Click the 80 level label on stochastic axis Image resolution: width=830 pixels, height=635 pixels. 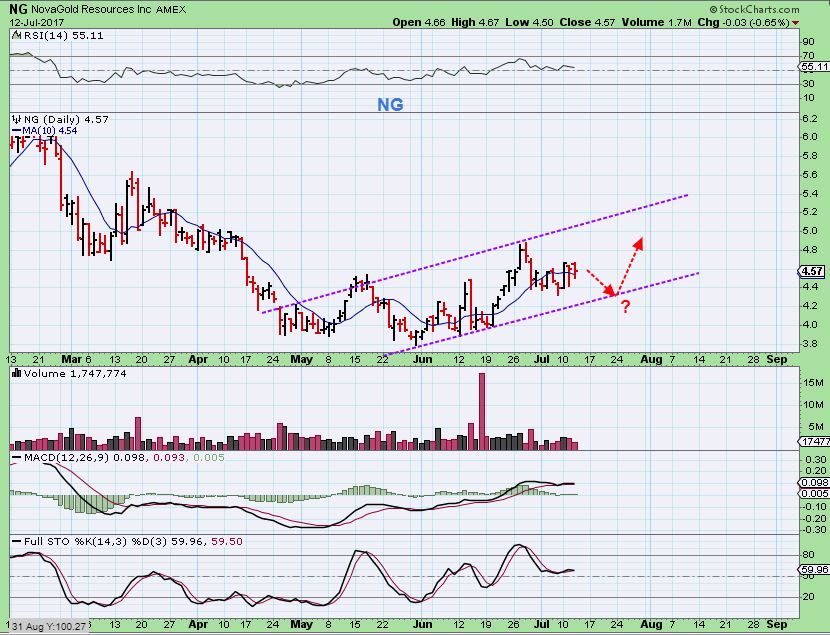point(808,555)
